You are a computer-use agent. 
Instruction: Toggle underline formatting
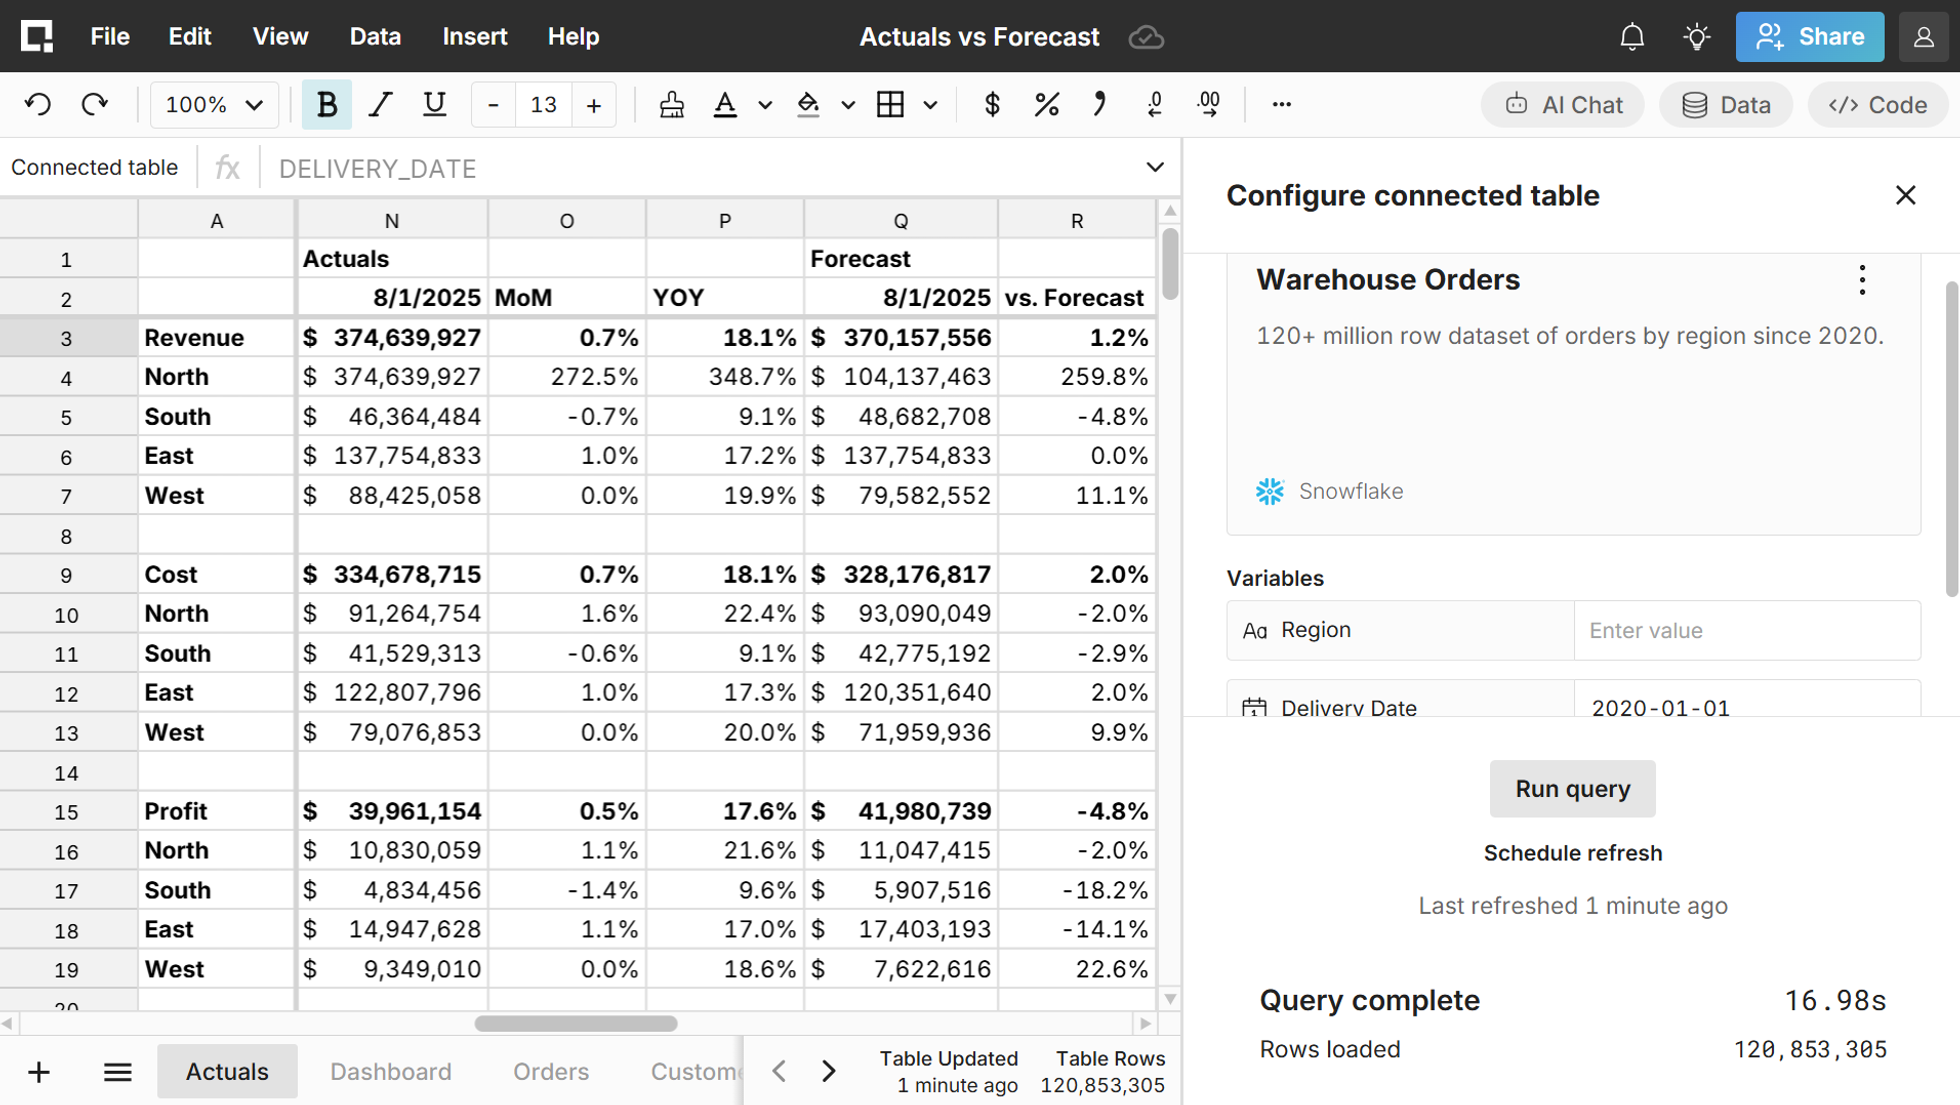pos(434,105)
